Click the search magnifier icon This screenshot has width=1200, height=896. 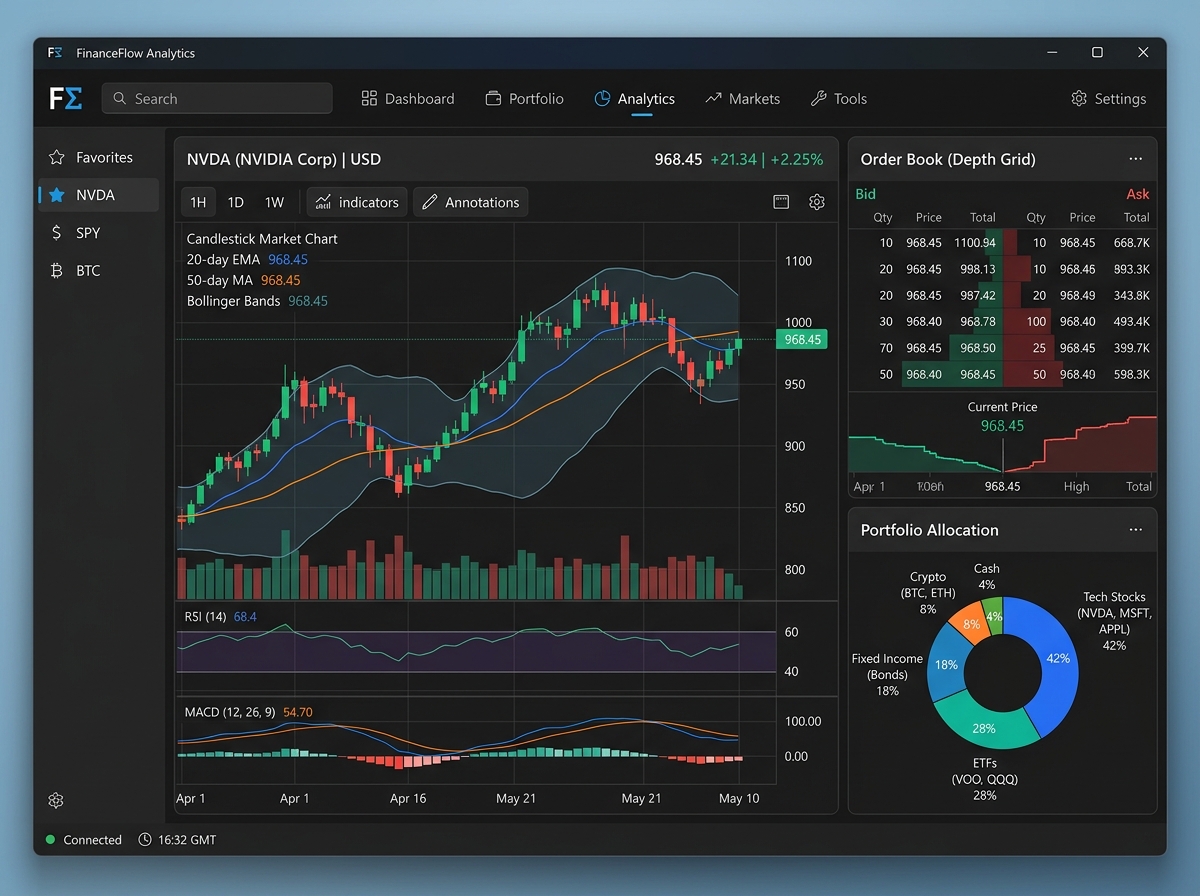(120, 99)
